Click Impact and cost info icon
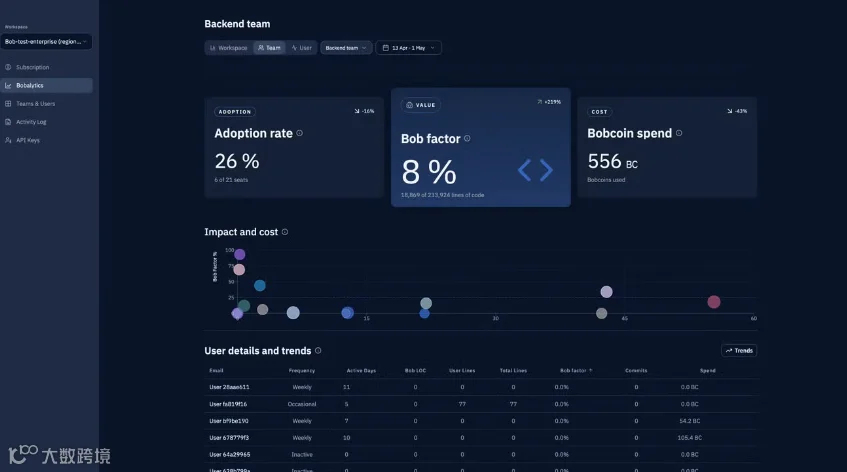The height and width of the screenshot is (472, 847). click(285, 232)
